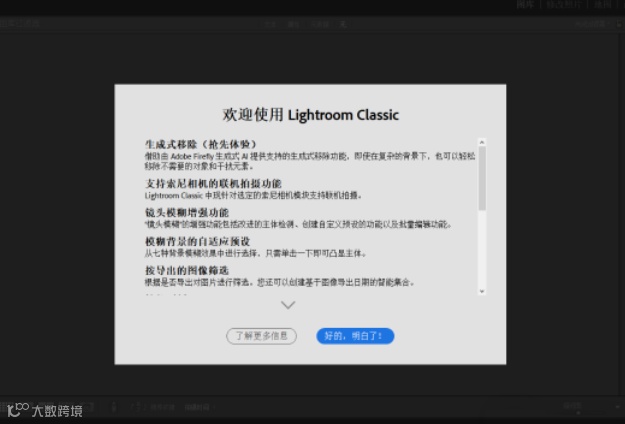The width and height of the screenshot is (625, 424).
Task: Select the 文本 library filter
Action: (x=270, y=24)
